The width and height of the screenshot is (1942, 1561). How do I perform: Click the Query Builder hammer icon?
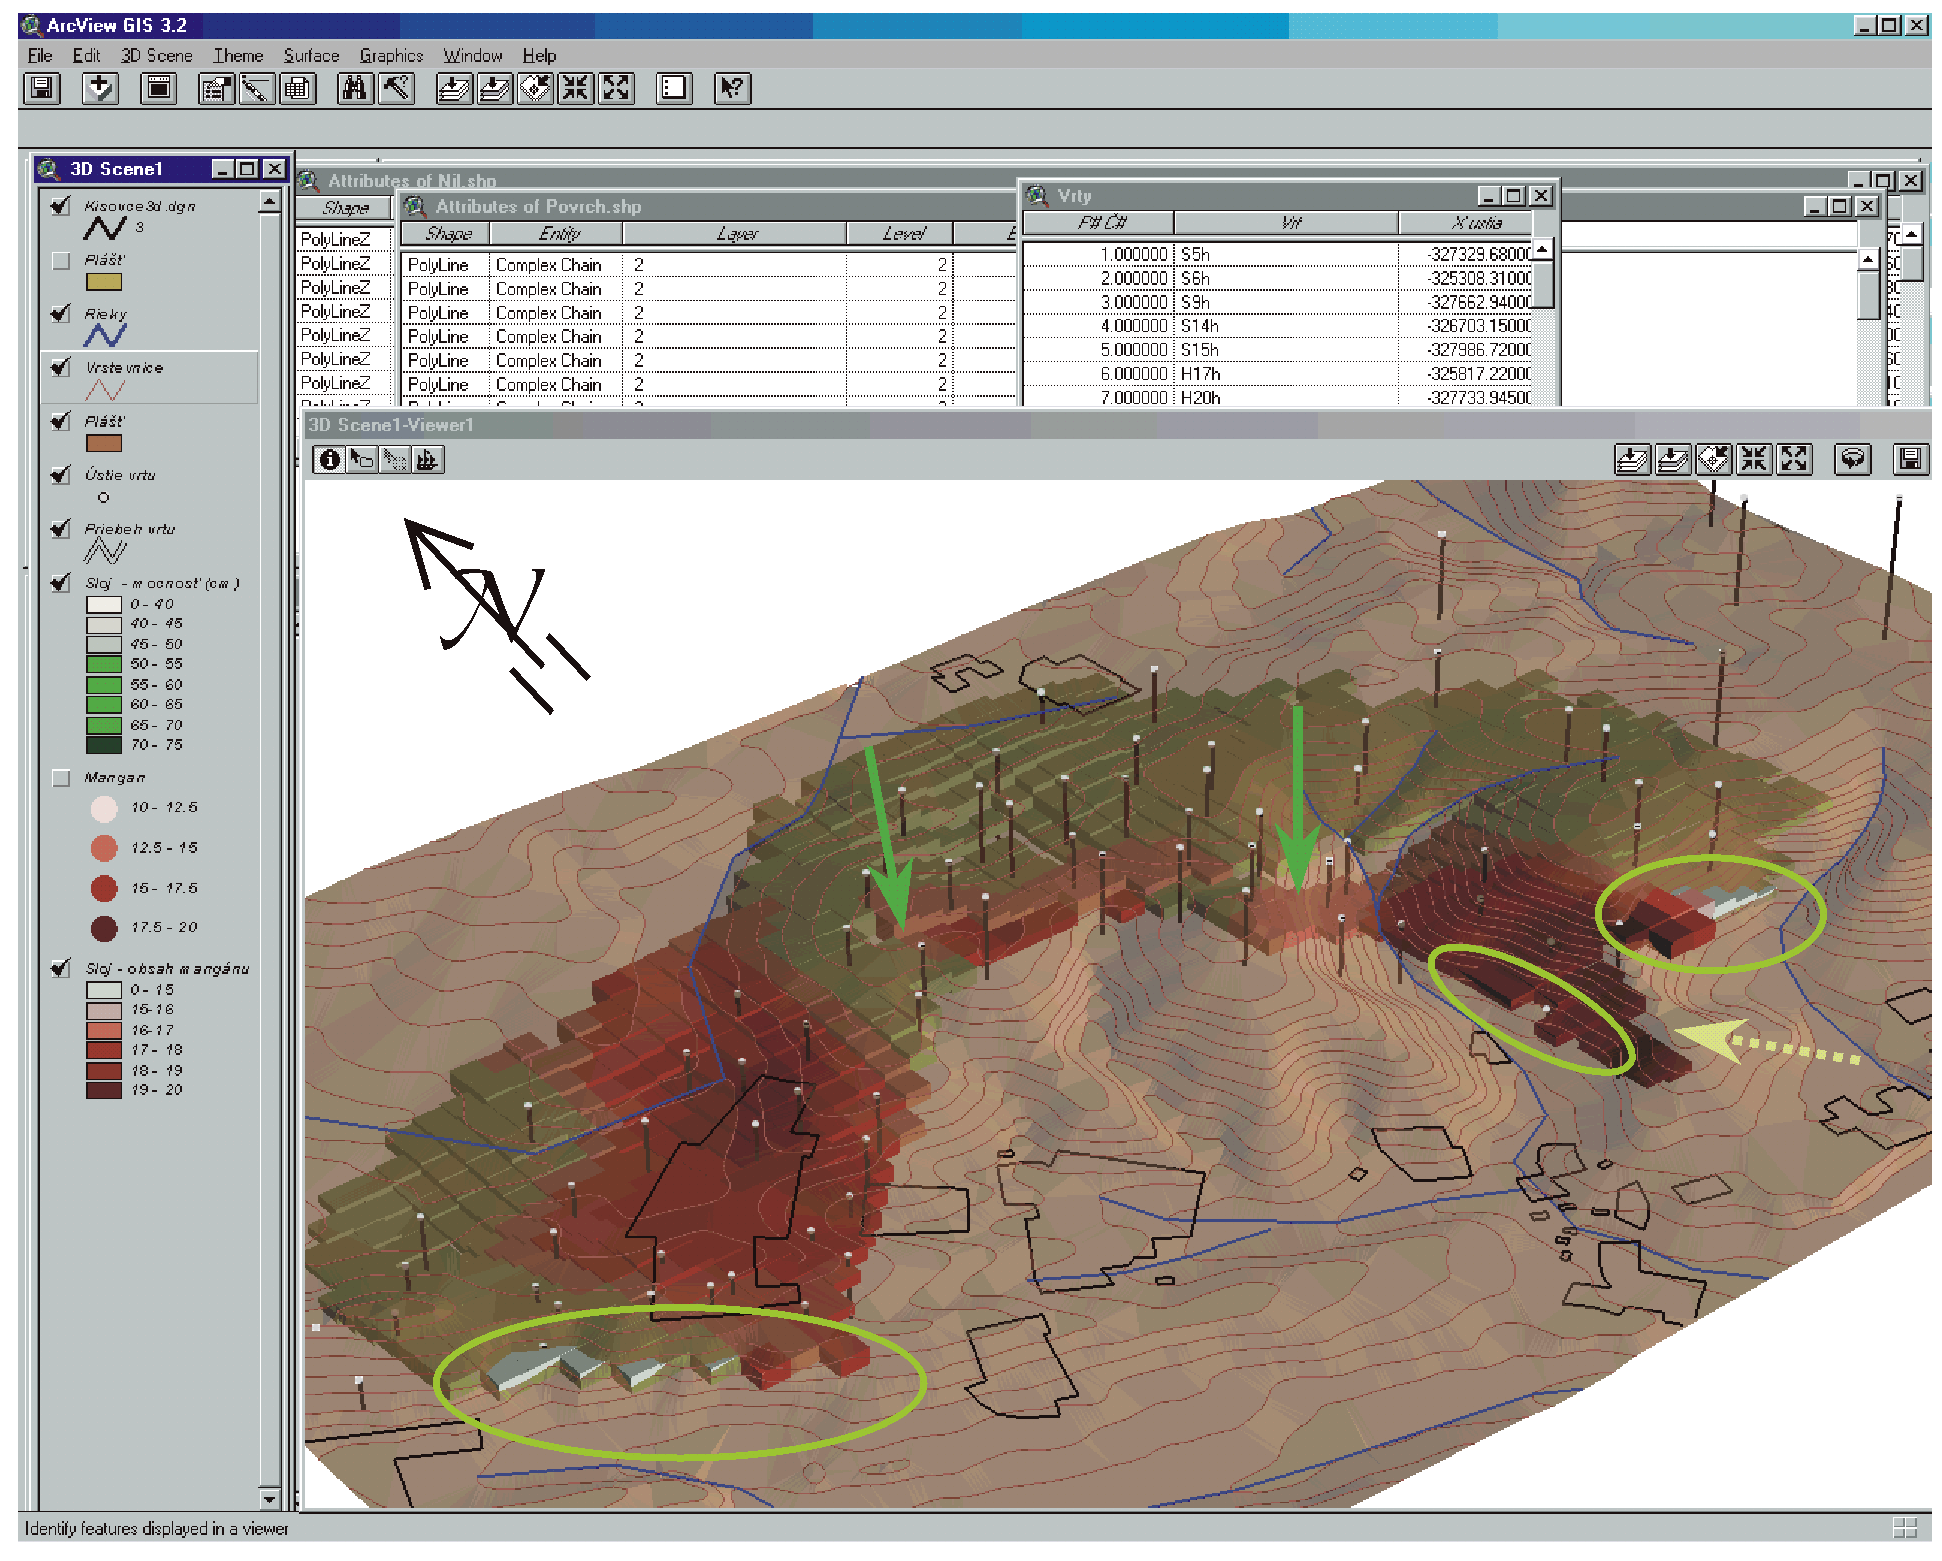pyautogui.click(x=397, y=89)
